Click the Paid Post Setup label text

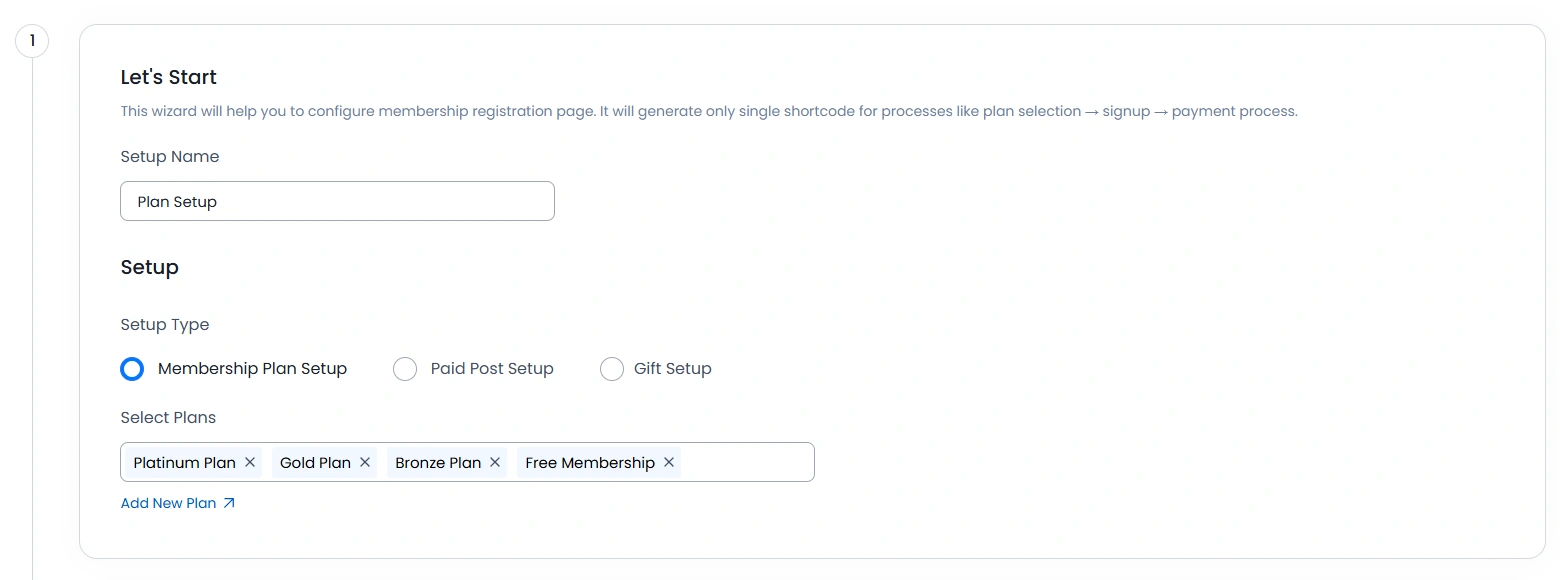pyautogui.click(x=491, y=369)
